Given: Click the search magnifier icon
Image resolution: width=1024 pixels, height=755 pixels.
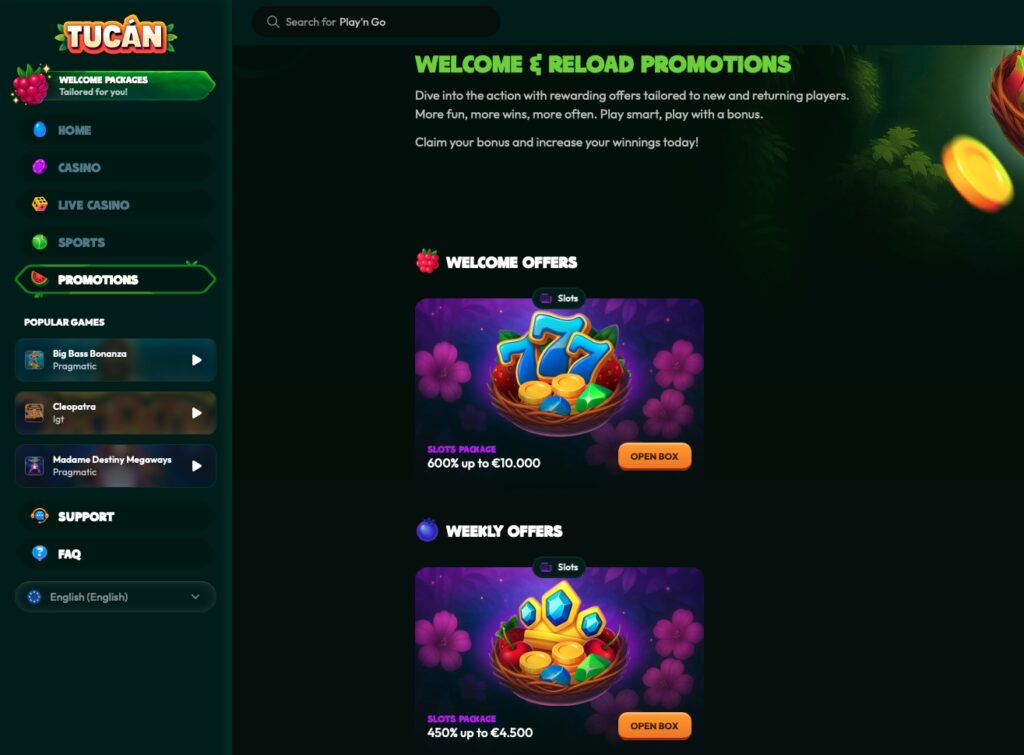Looking at the screenshot, I should tap(273, 22).
